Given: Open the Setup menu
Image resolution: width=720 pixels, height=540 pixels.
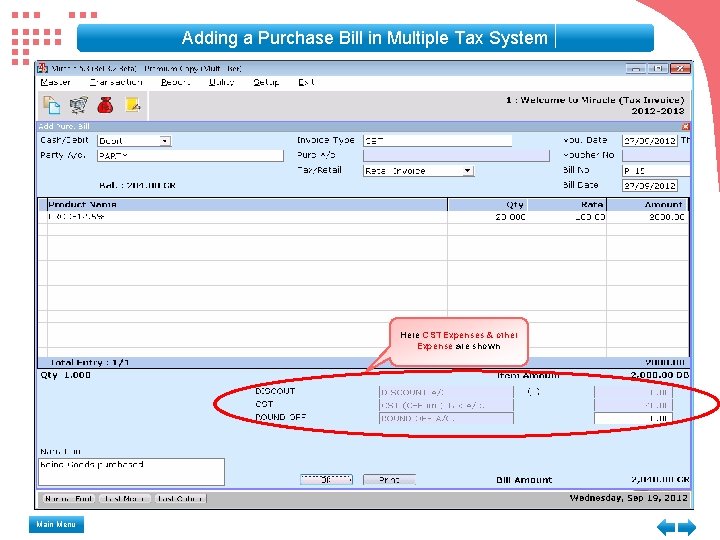Looking at the screenshot, I should pyautogui.click(x=266, y=82).
